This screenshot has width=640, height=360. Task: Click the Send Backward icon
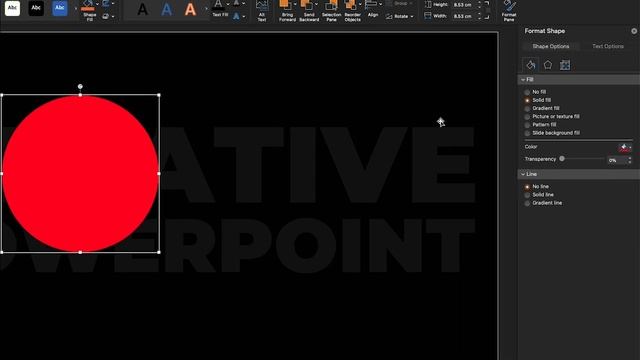(307, 5)
